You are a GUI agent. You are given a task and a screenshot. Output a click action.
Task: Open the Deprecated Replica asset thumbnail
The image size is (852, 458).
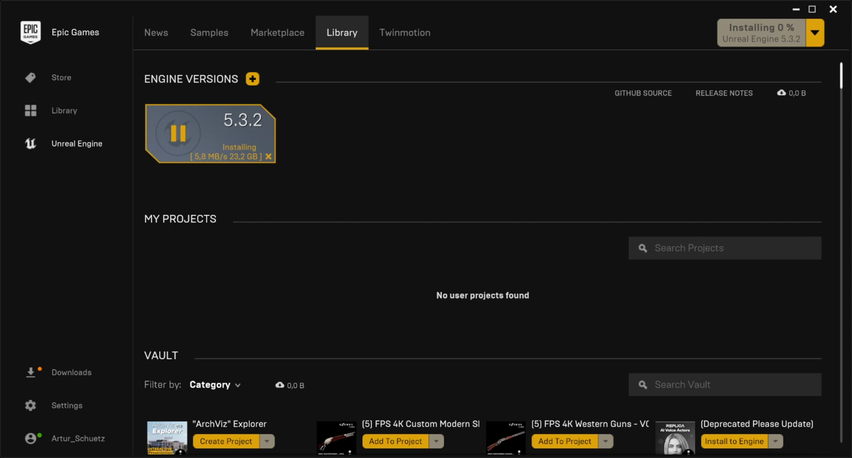click(x=675, y=437)
